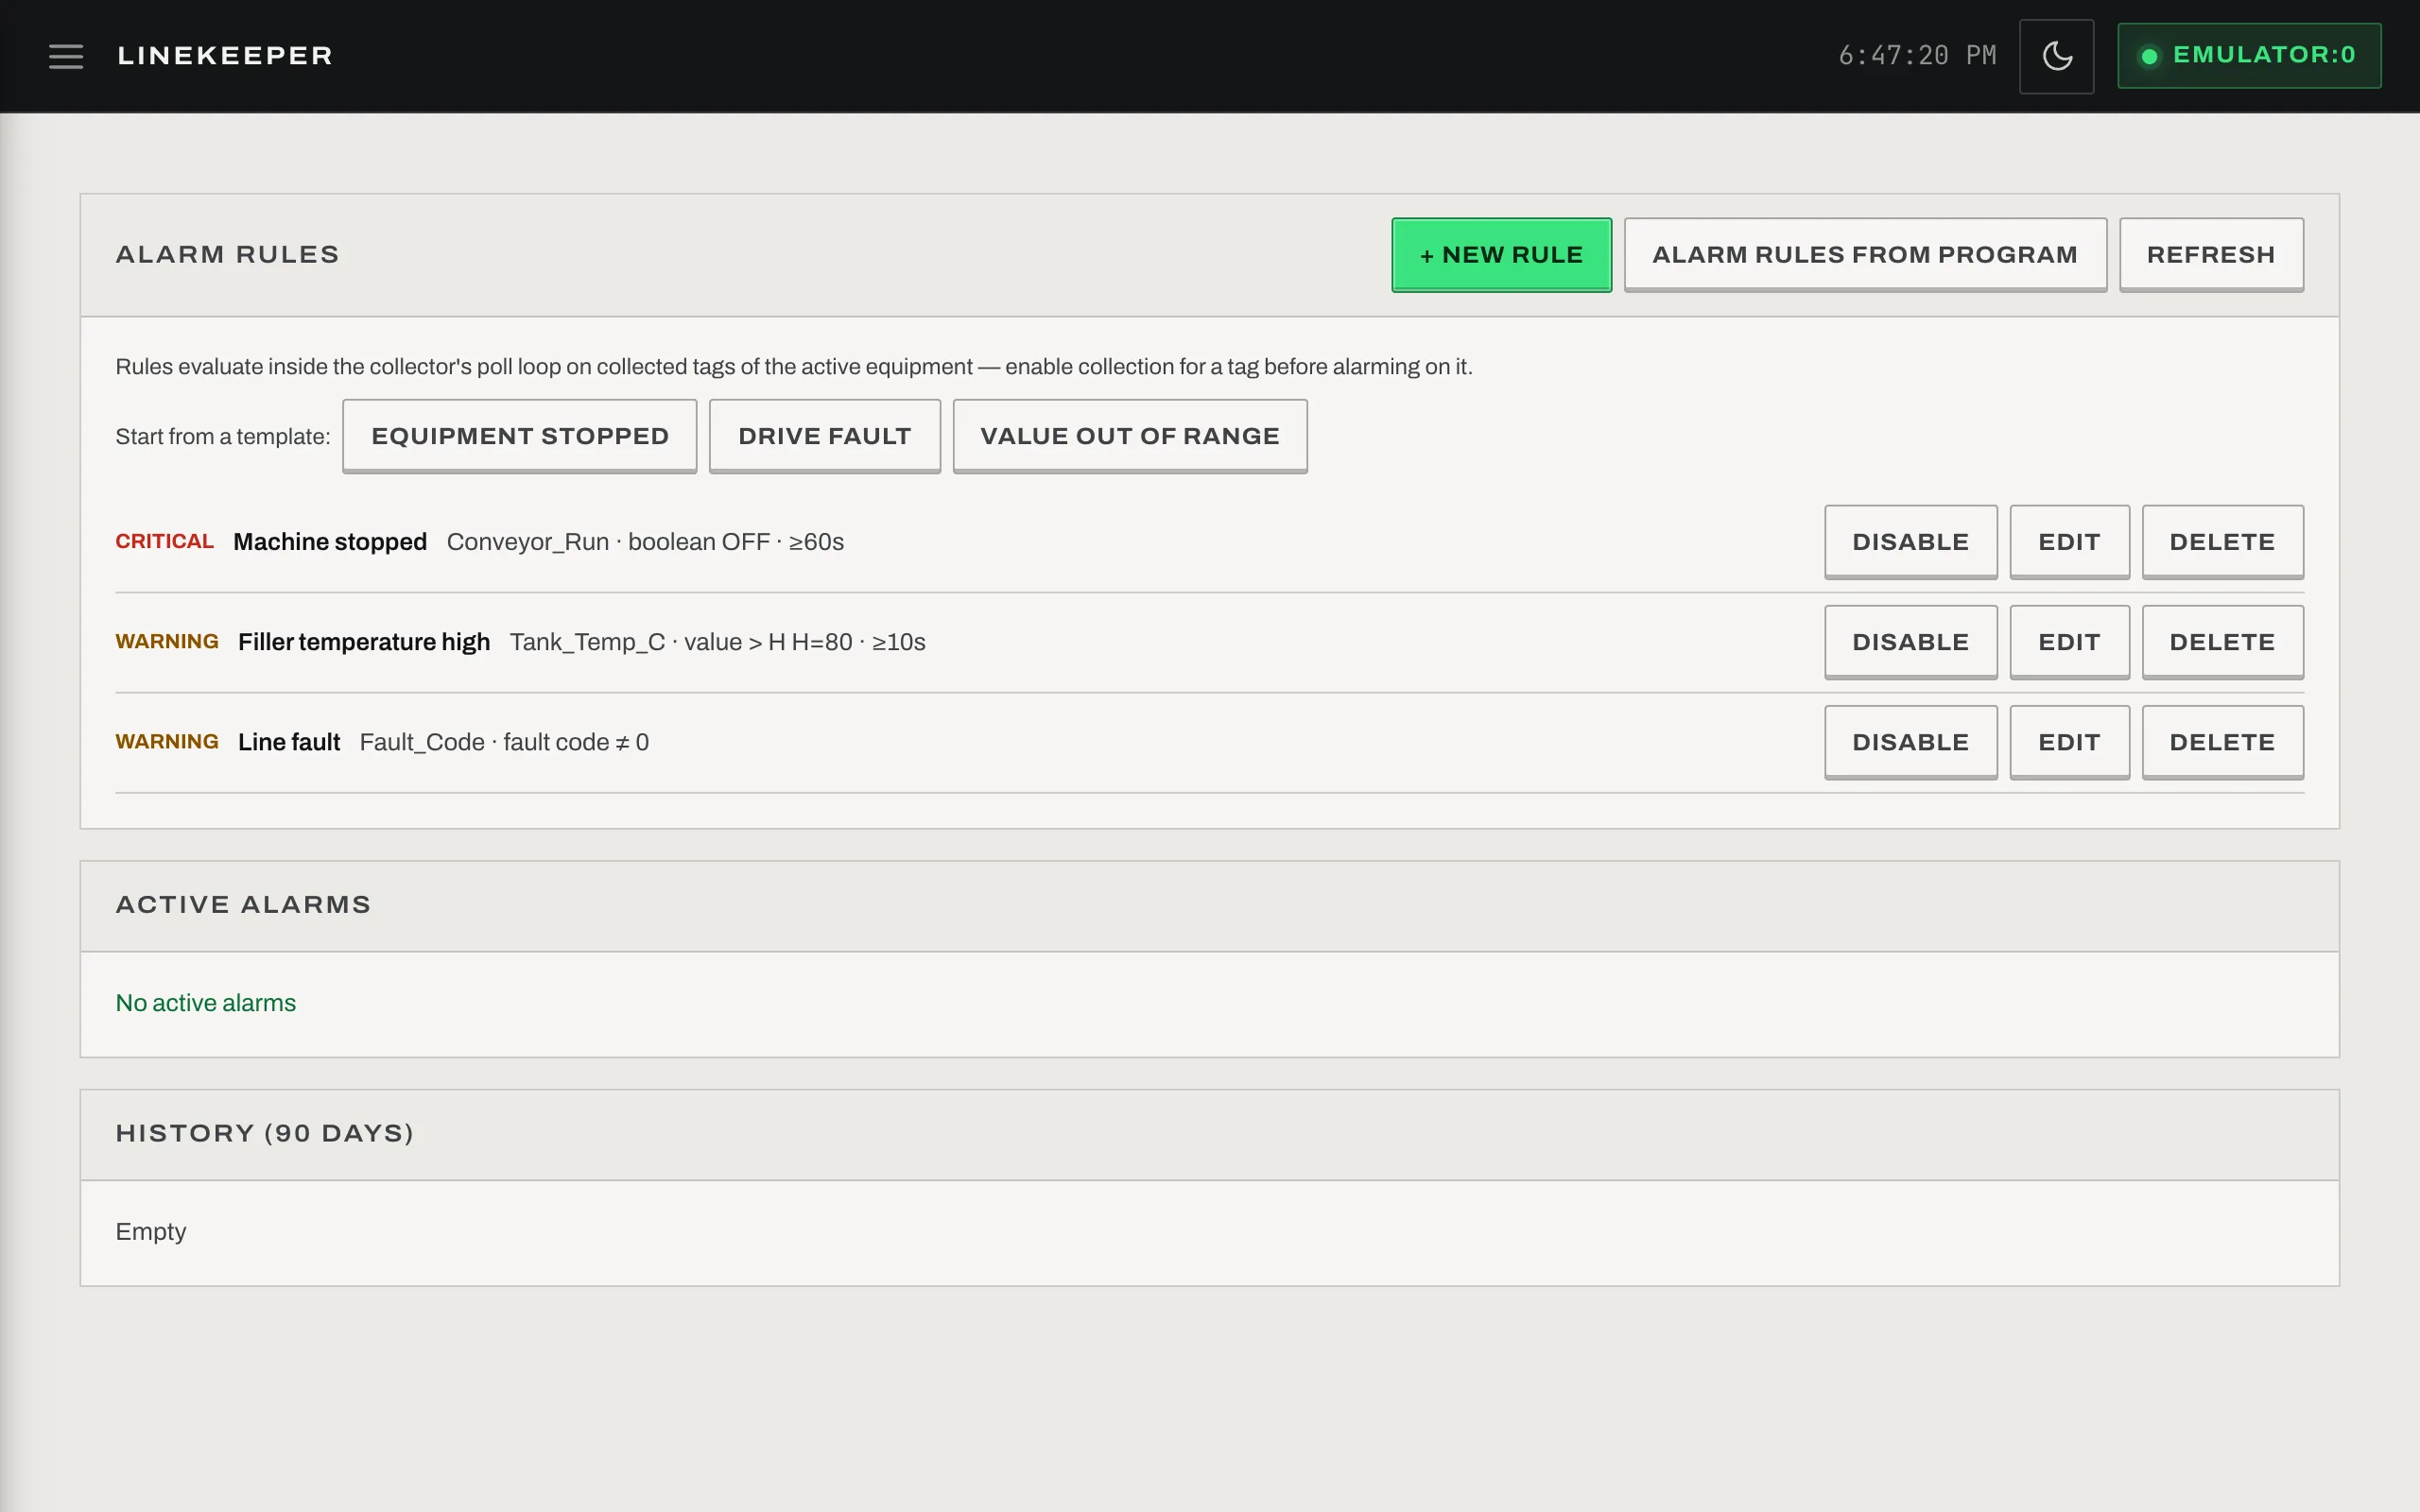Select the CRITICAL severity label
This screenshot has width=2420, height=1512.
pos(164,541)
